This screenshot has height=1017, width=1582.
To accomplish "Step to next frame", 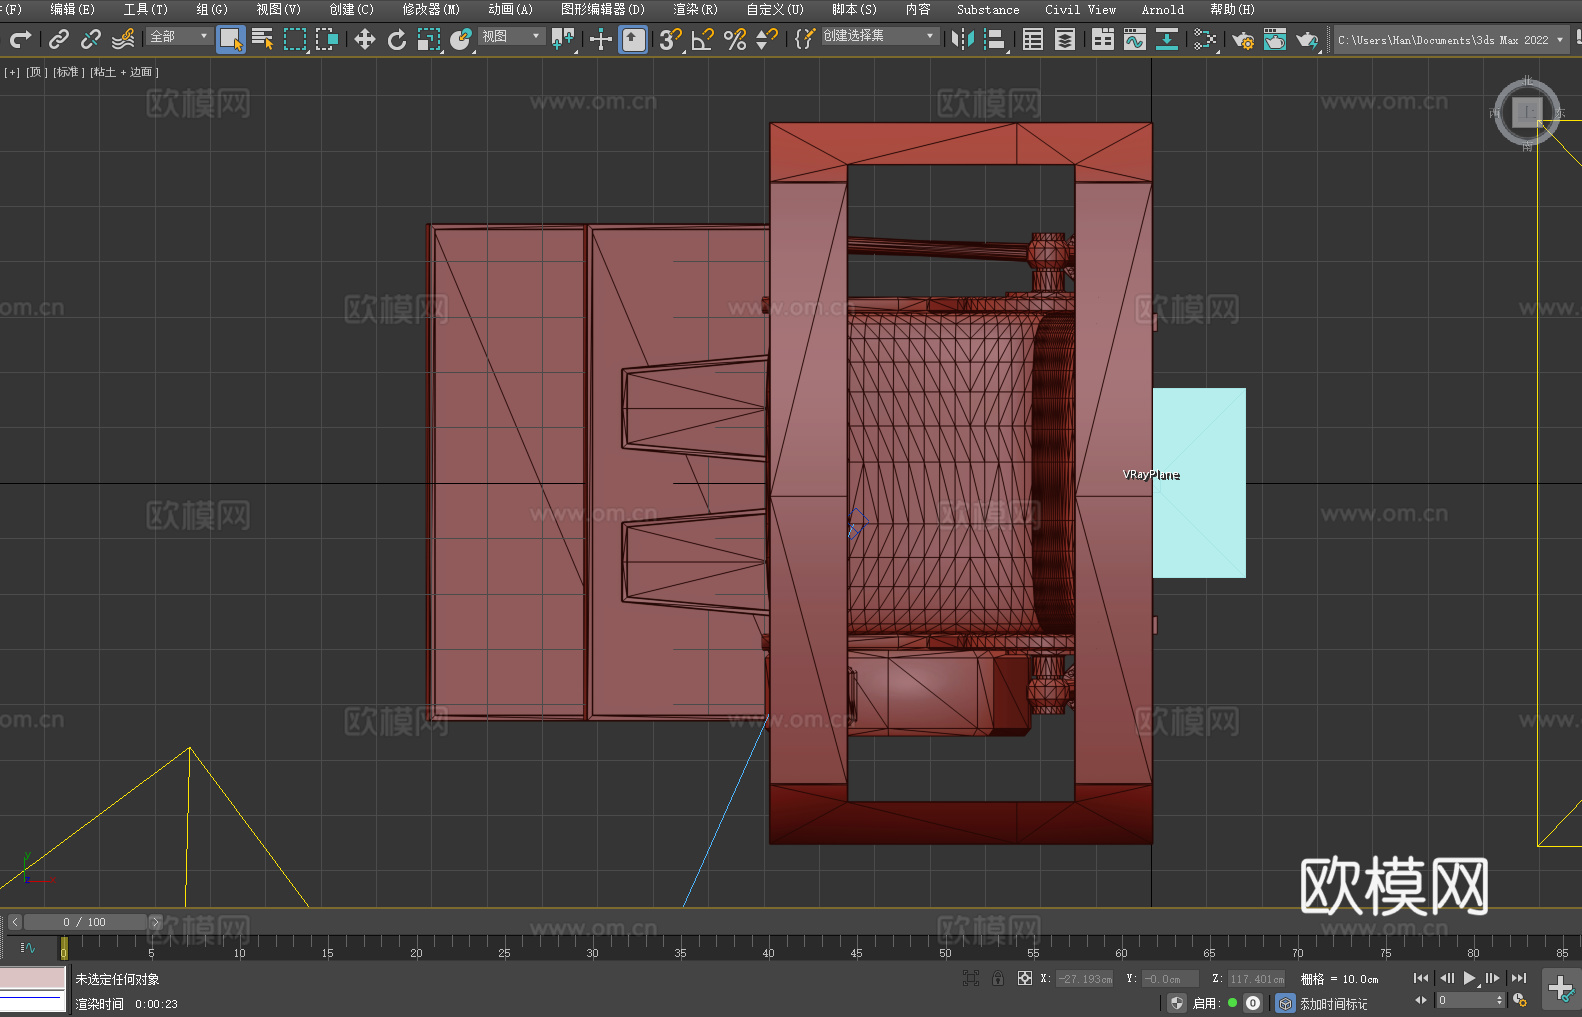I will 1493,978.
